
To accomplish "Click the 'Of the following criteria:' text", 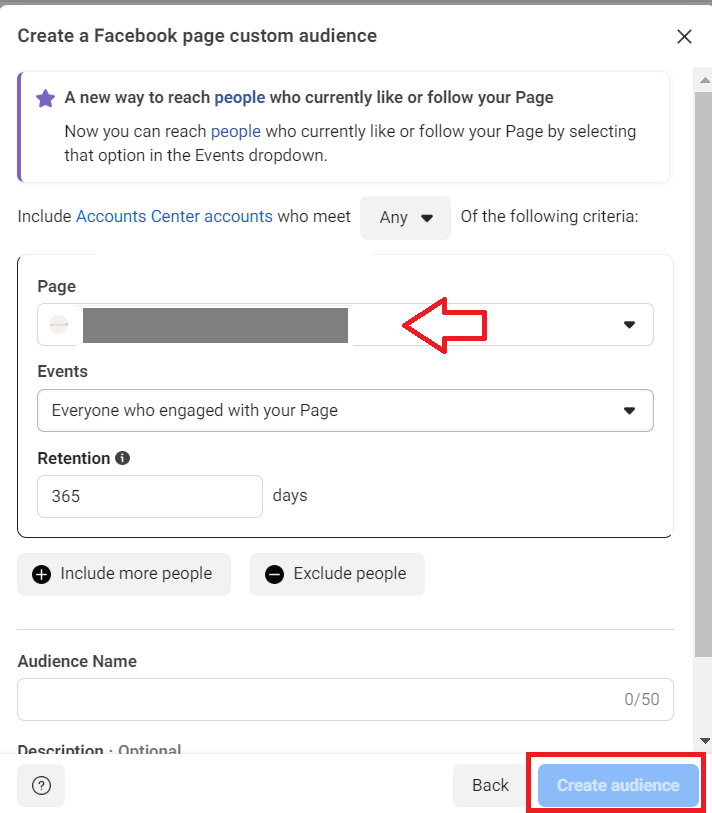I will pos(549,216).
